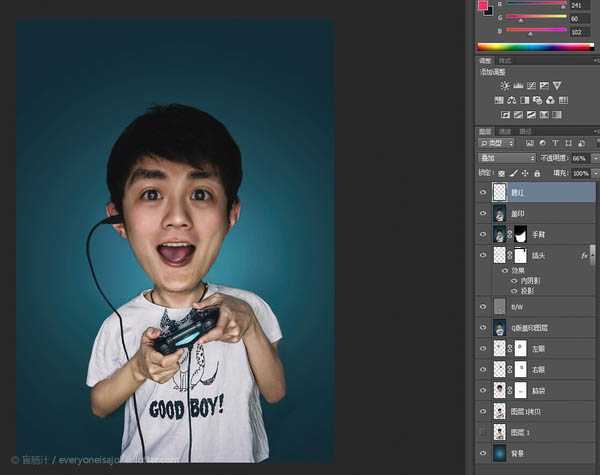600x475 pixels.
Task: Toggle 投影 drop shadow effect visibility
Action: click(x=514, y=291)
